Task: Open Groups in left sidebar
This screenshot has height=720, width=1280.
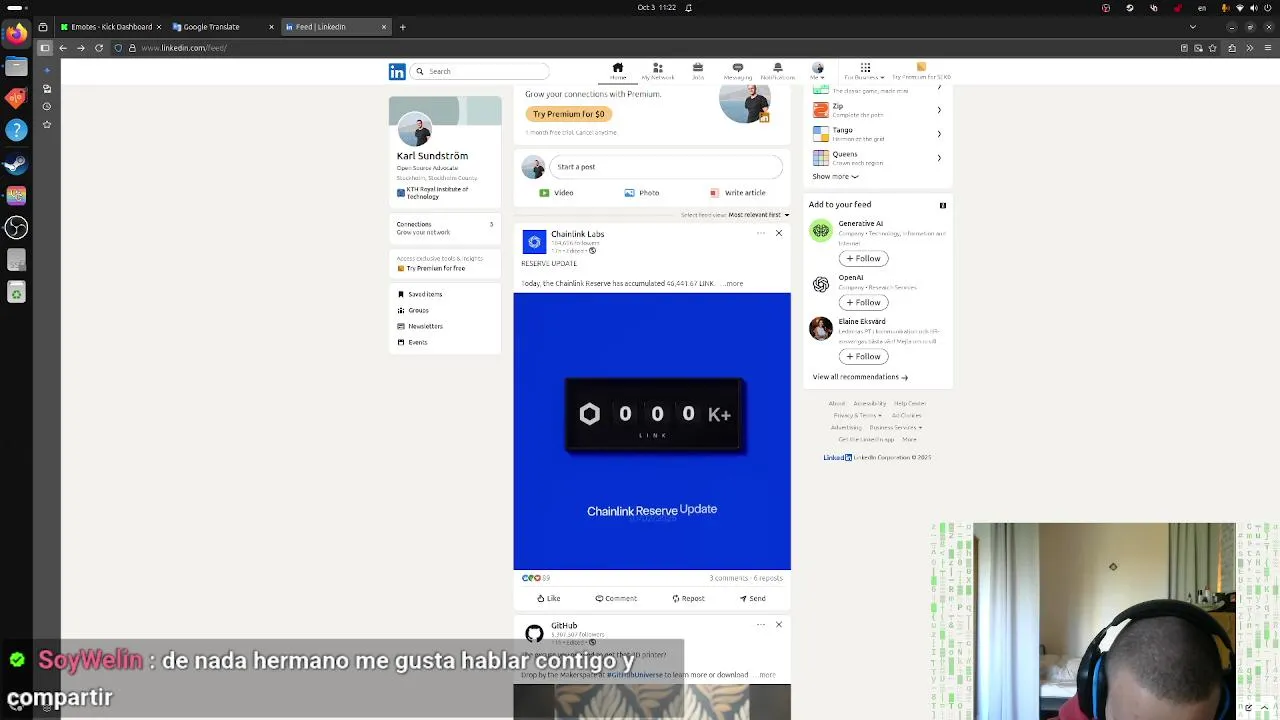Action: (413, 310)
